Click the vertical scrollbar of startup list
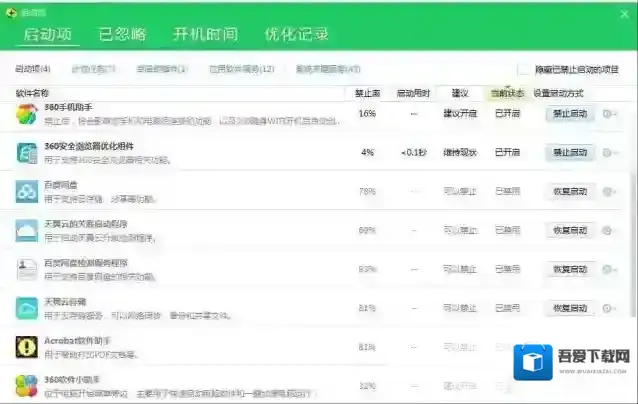 (x=633, y=244)
